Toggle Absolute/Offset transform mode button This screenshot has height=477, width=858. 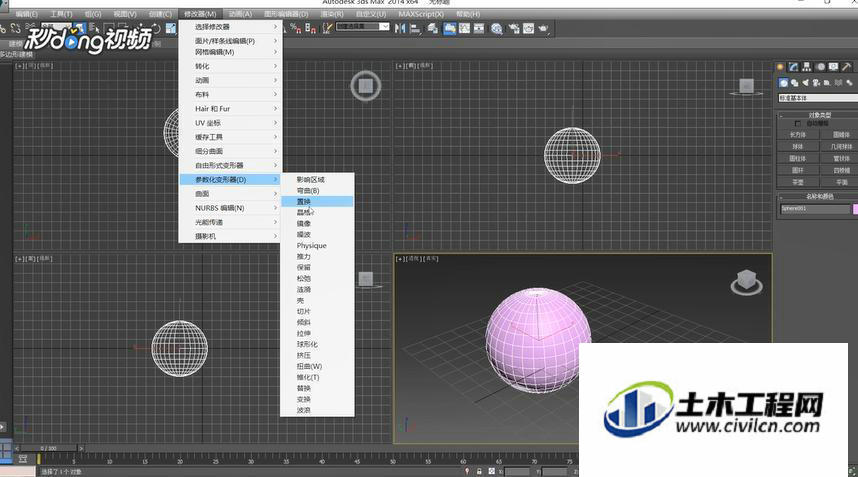point(491,471)
